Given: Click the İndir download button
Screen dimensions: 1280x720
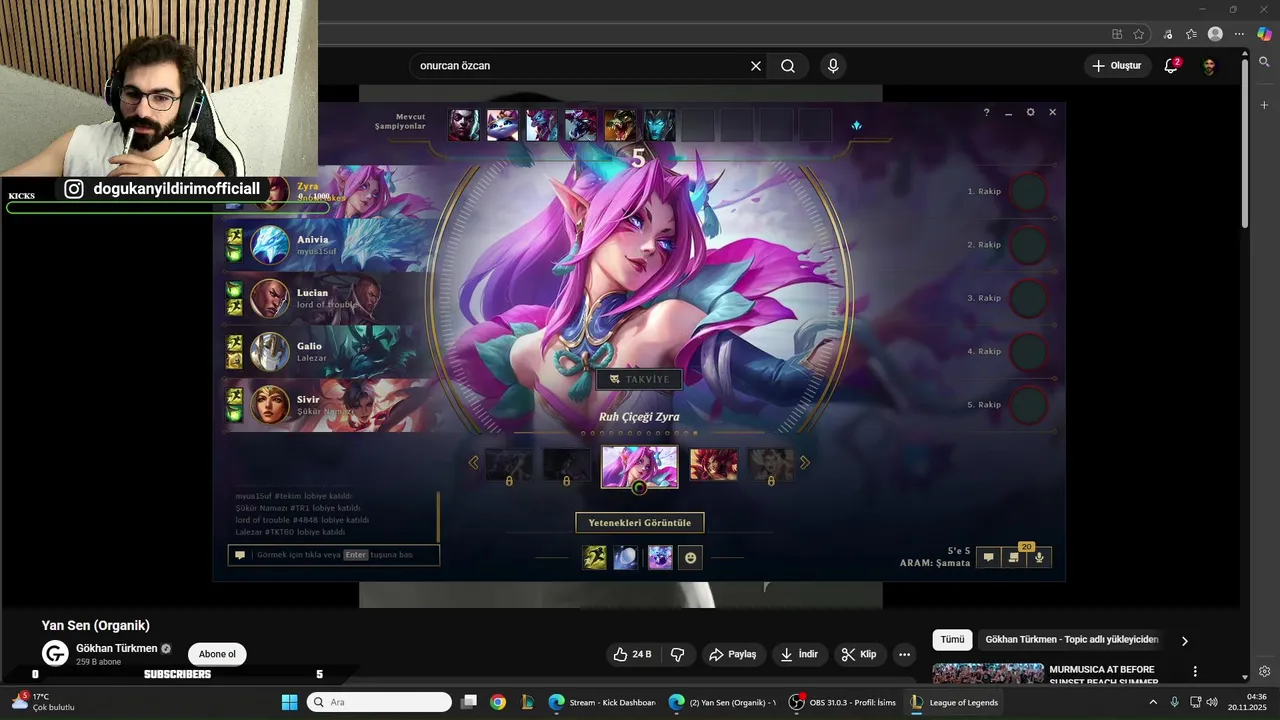Looking at the screenshot, I should [x=799, y=654].
